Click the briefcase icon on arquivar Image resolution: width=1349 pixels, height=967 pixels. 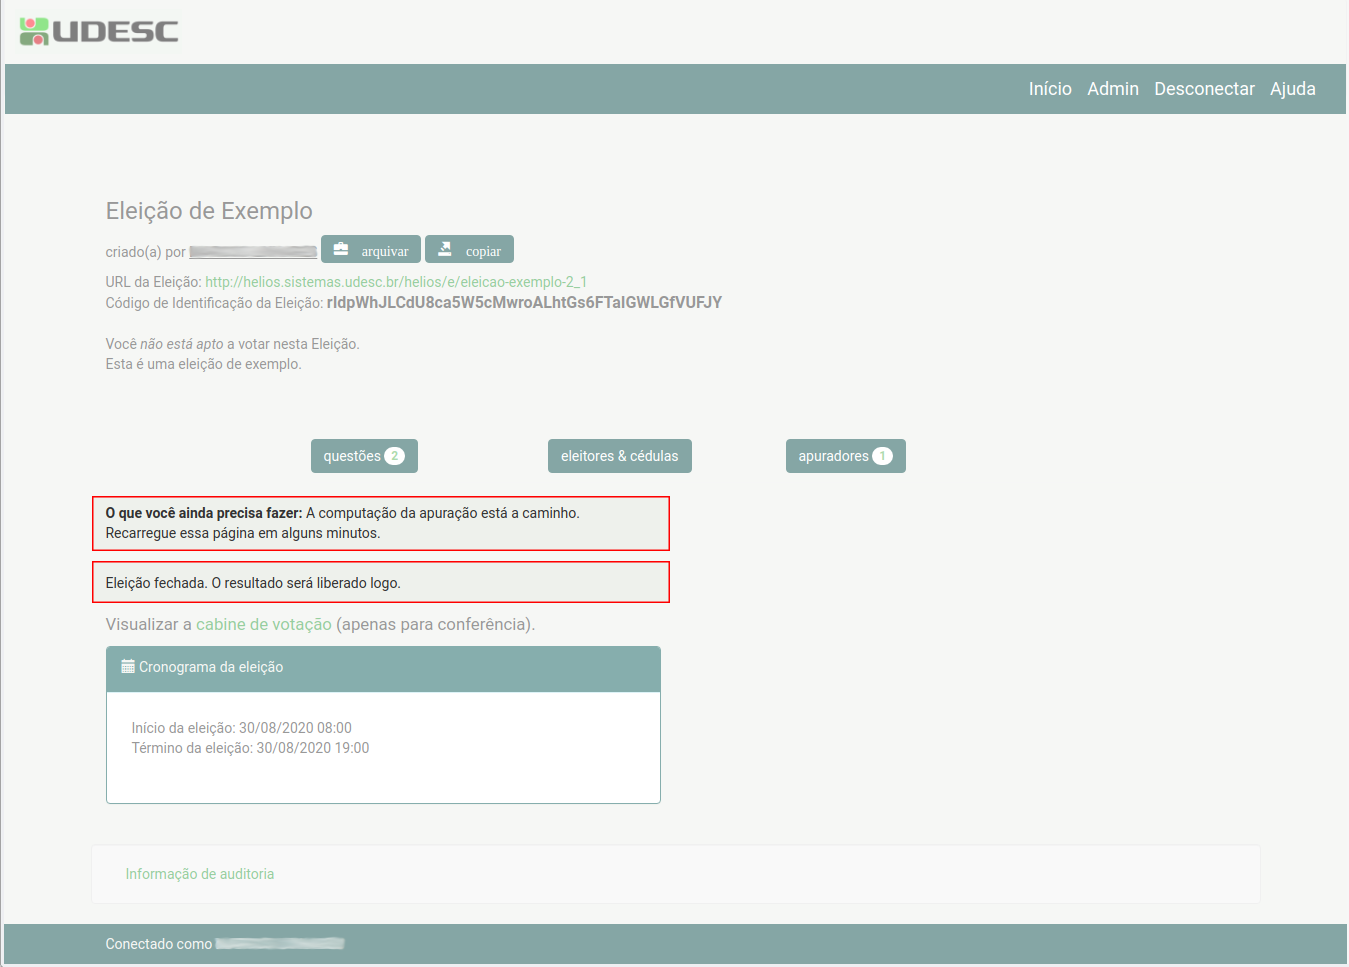point(341,250)
